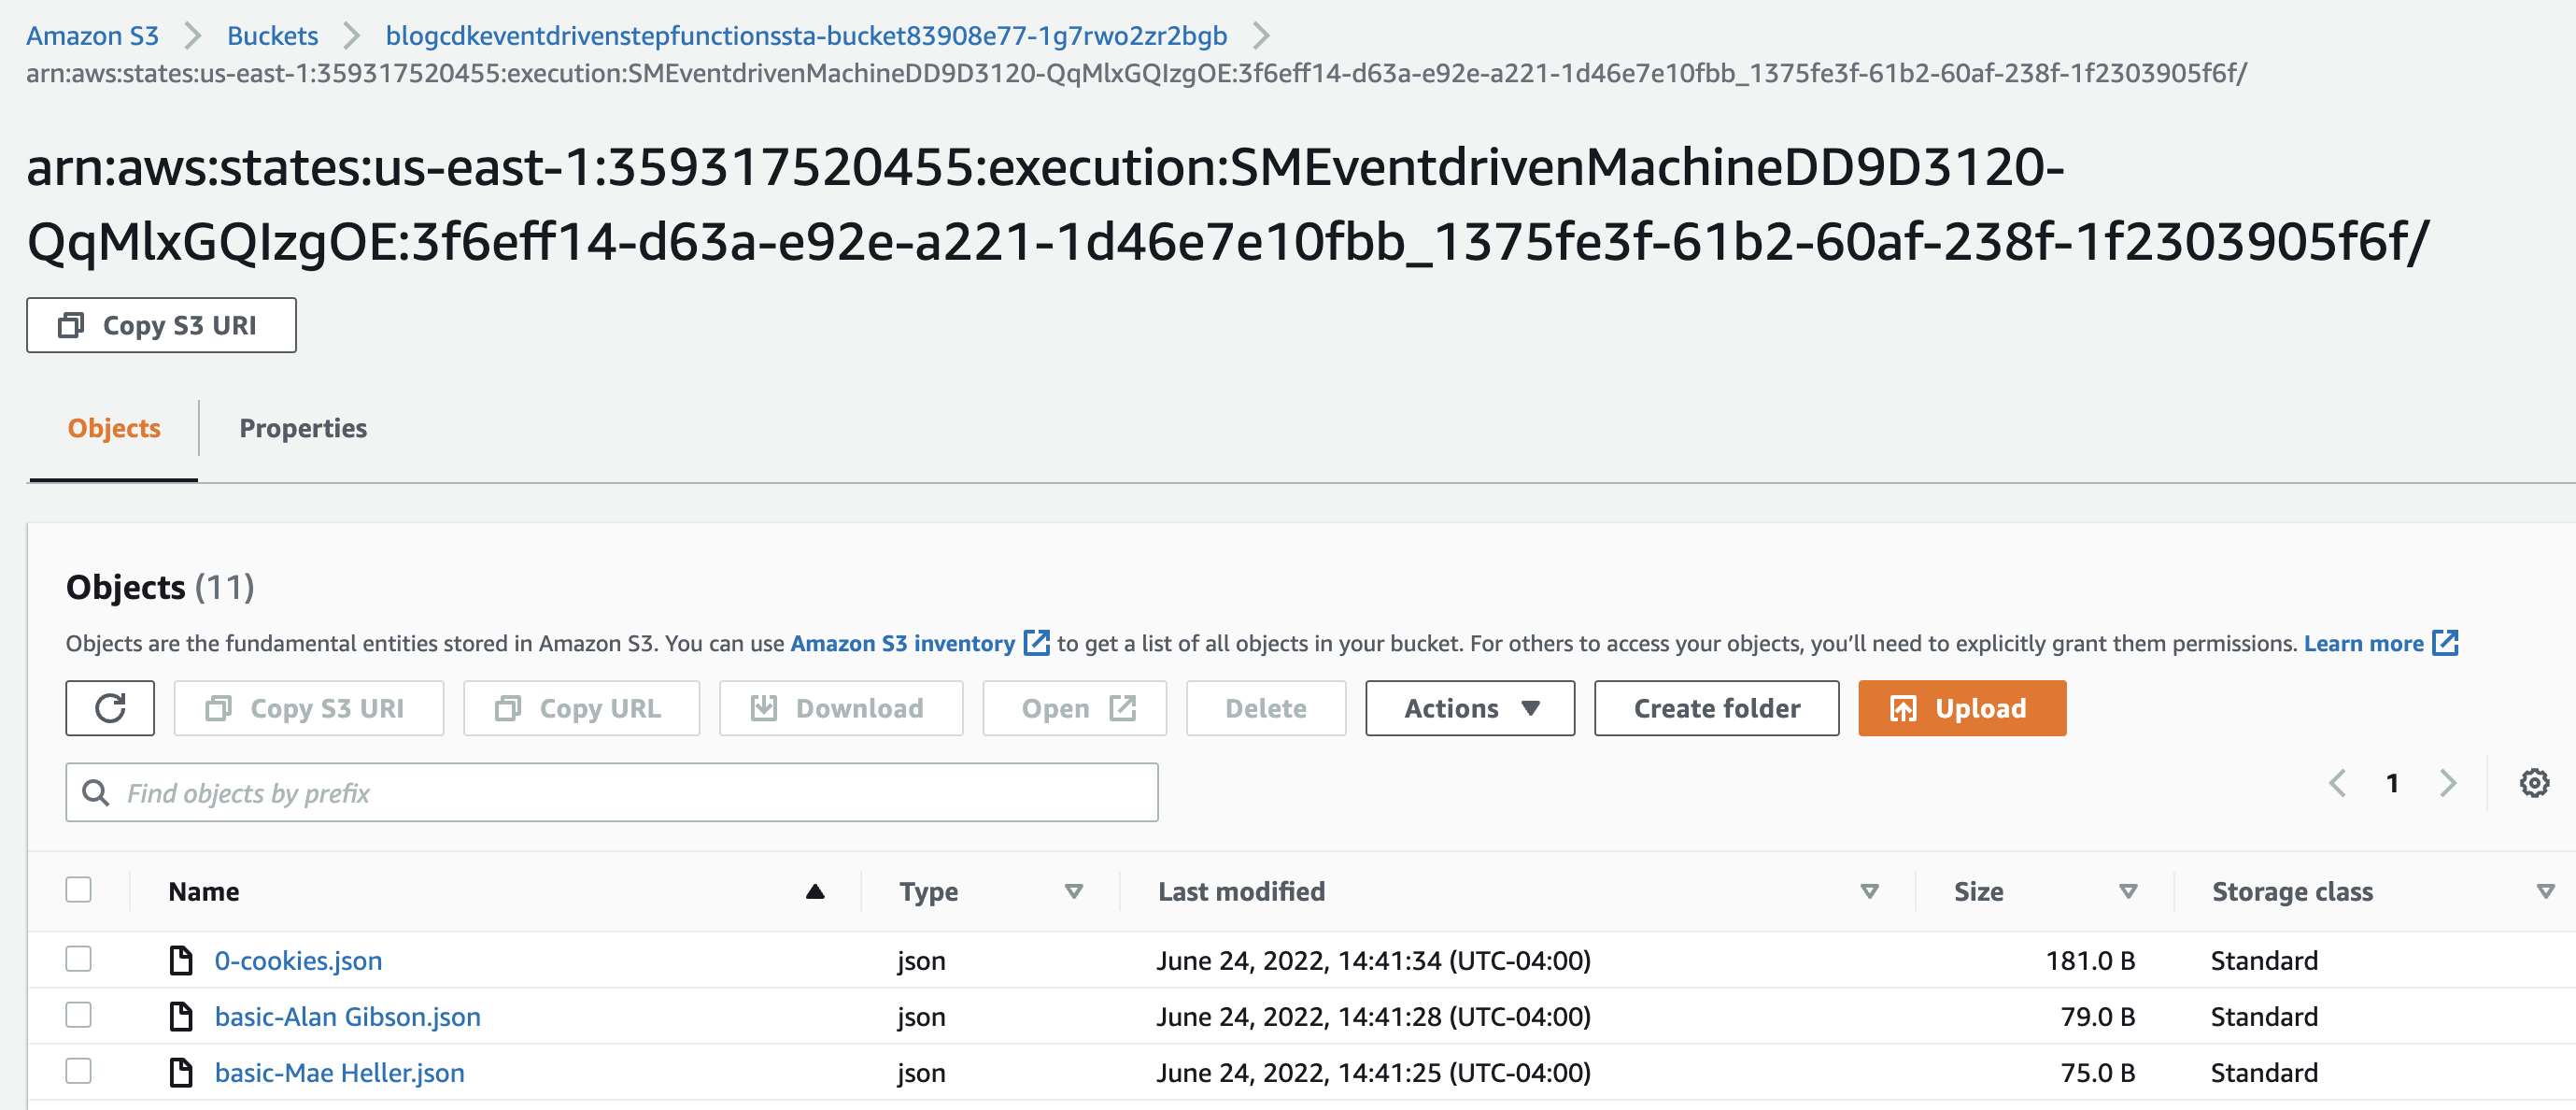
Task: Open the Buckets breadcrumb link
Action: pyautogui.click(x=272, y=36)
